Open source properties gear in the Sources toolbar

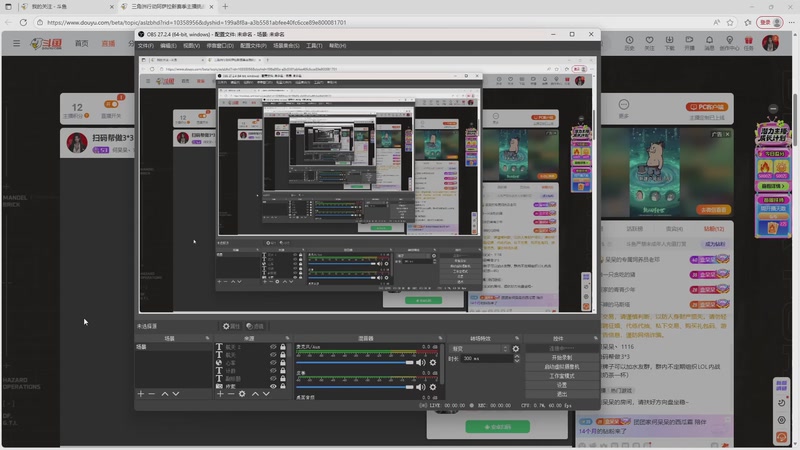coord(242,394)
